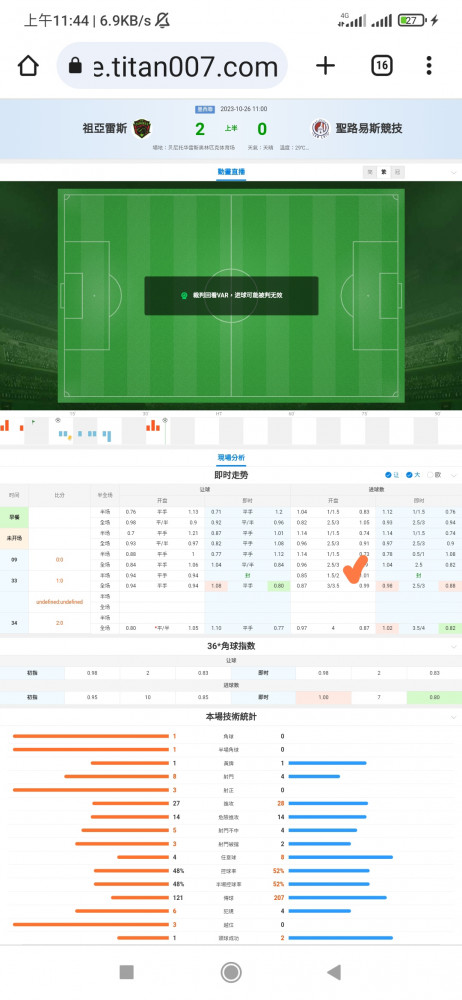Switch to the 動畫直播 tab
The height and width of the screenshot is (1000, 462).
[x=231, y=172]
